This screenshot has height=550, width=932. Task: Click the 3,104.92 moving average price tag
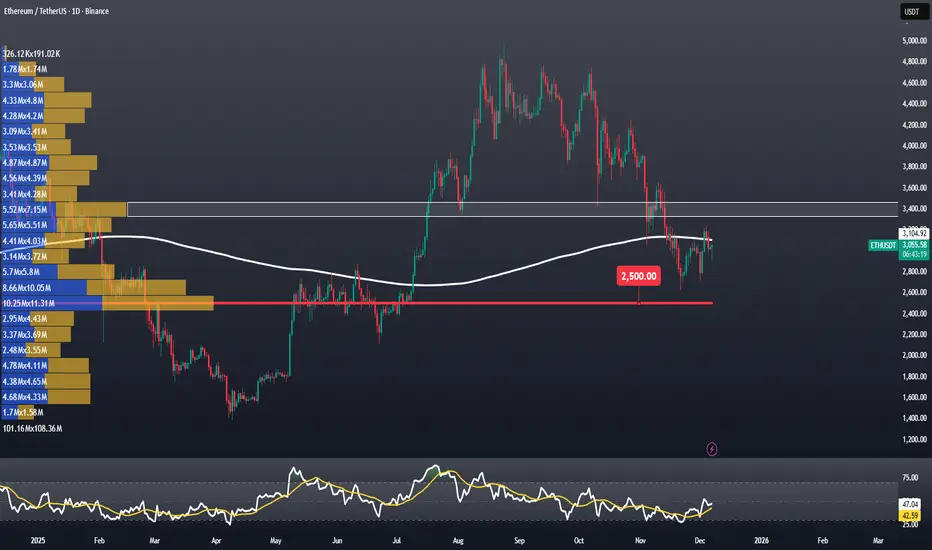(914, 234)
